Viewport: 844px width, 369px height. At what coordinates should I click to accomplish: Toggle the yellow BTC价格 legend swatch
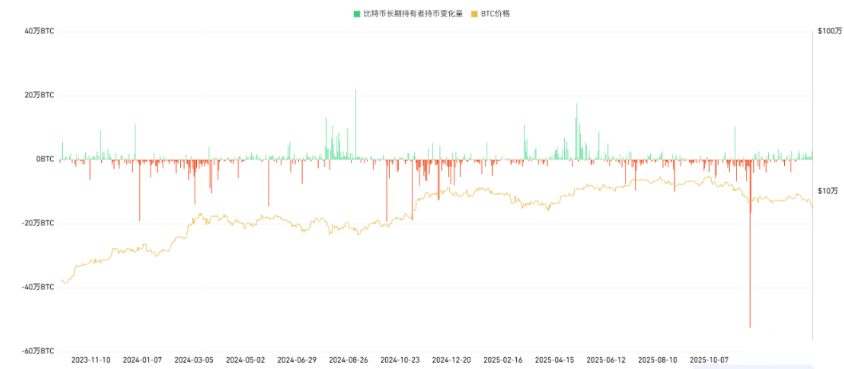[x=473, y=14]
